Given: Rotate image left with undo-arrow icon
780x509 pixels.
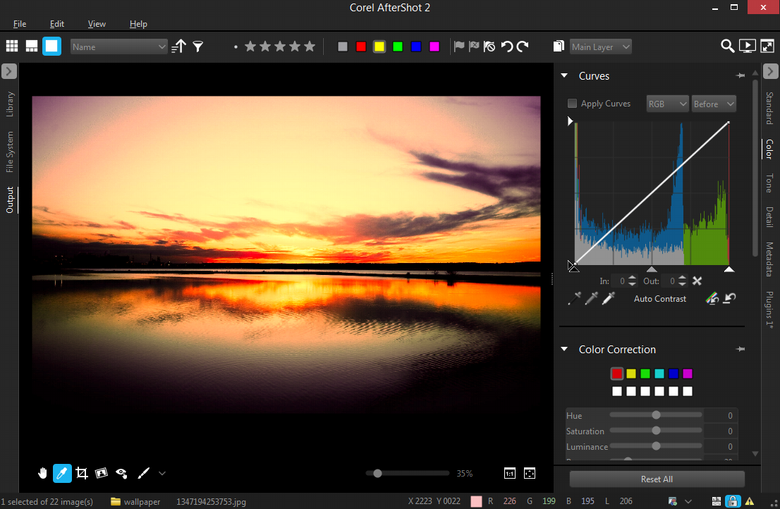Looking at the screenshot, I should (507, 46).
